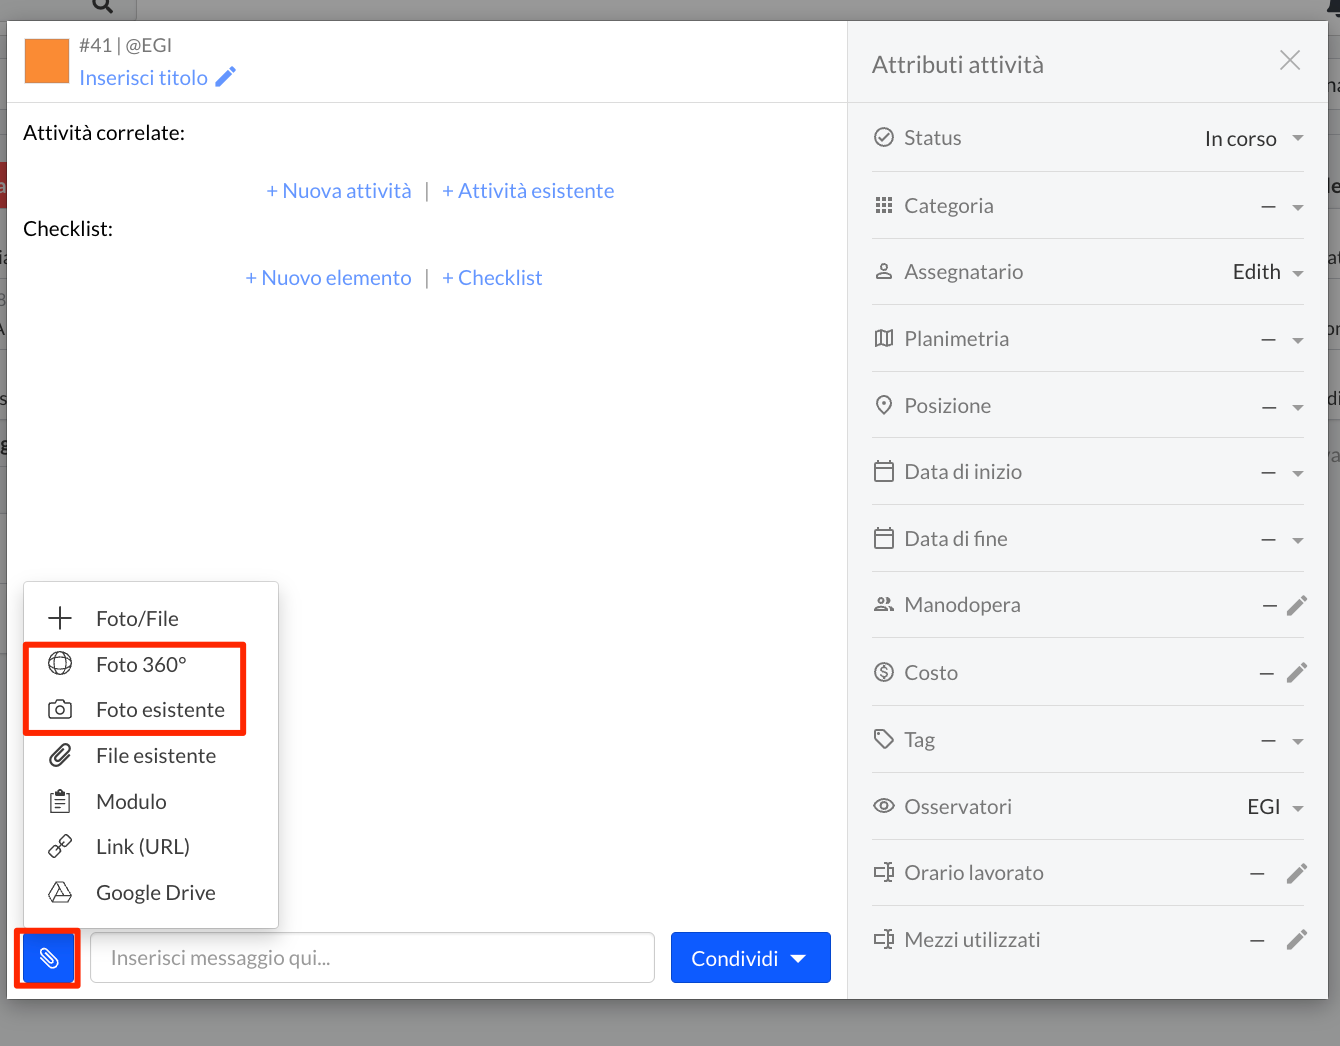1340x1046 pixels.
Task: Choose Foto/File from attachment menu
Action: pyautogui.click(x=151, y=618)
